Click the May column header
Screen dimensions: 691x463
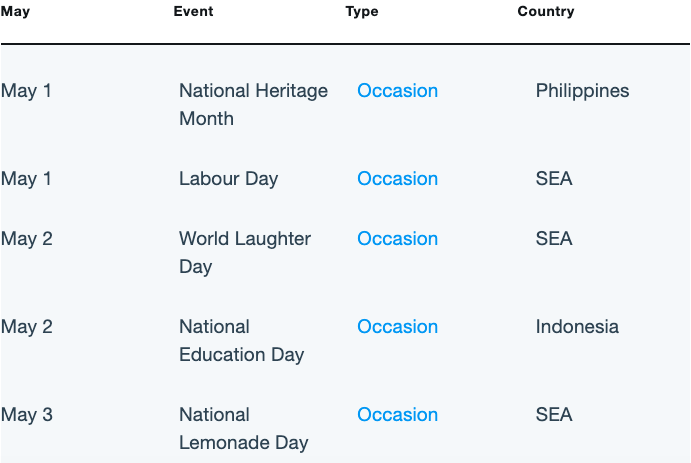point(15,11)
